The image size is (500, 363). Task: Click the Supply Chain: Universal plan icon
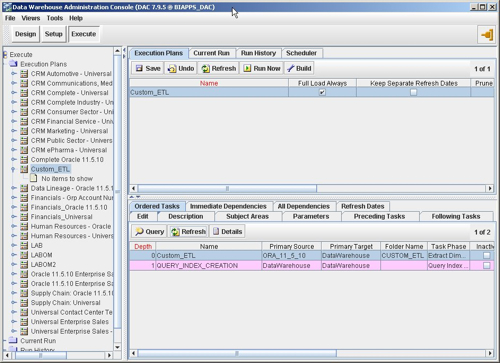coord(24,303)
